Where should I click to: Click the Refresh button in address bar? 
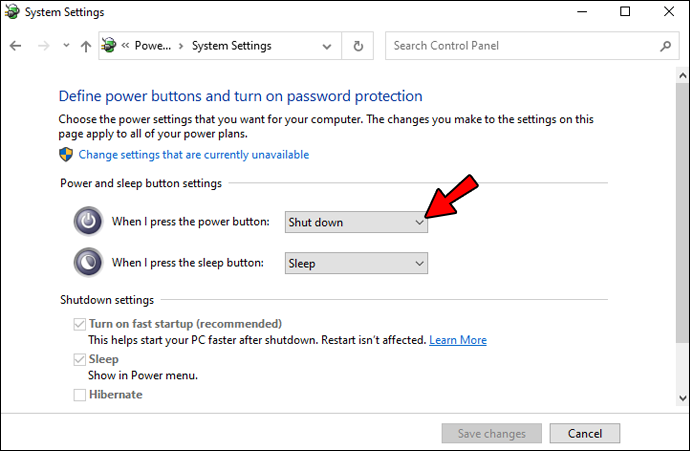click(358, 46)
